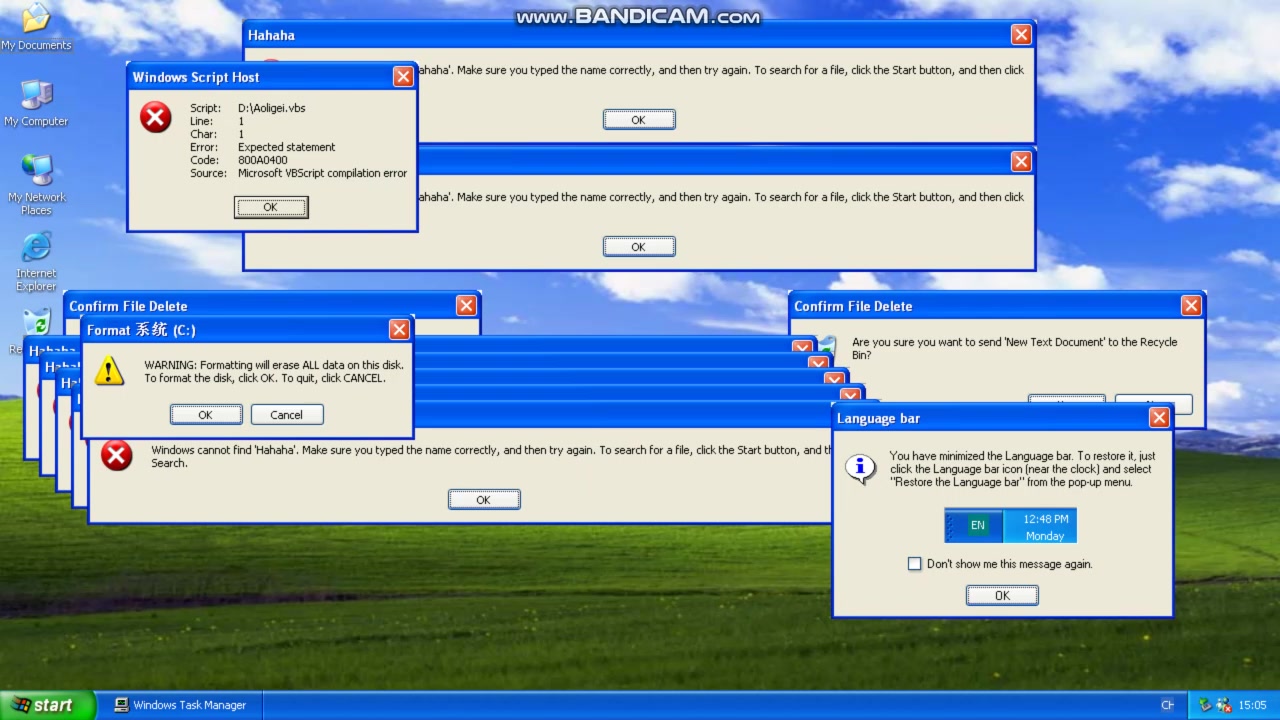
Task: Click OK in Language bar dialog
Action: 1002,595
